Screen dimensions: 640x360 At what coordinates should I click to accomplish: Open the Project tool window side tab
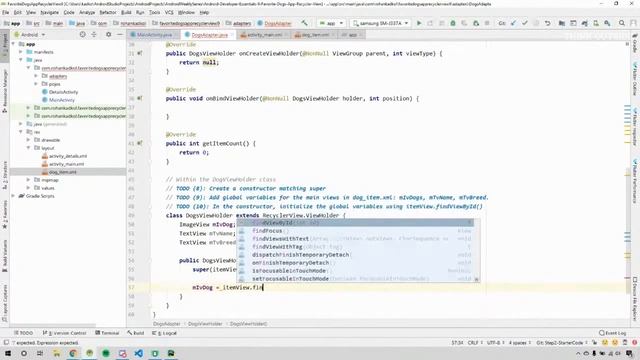tap(5, 45)
